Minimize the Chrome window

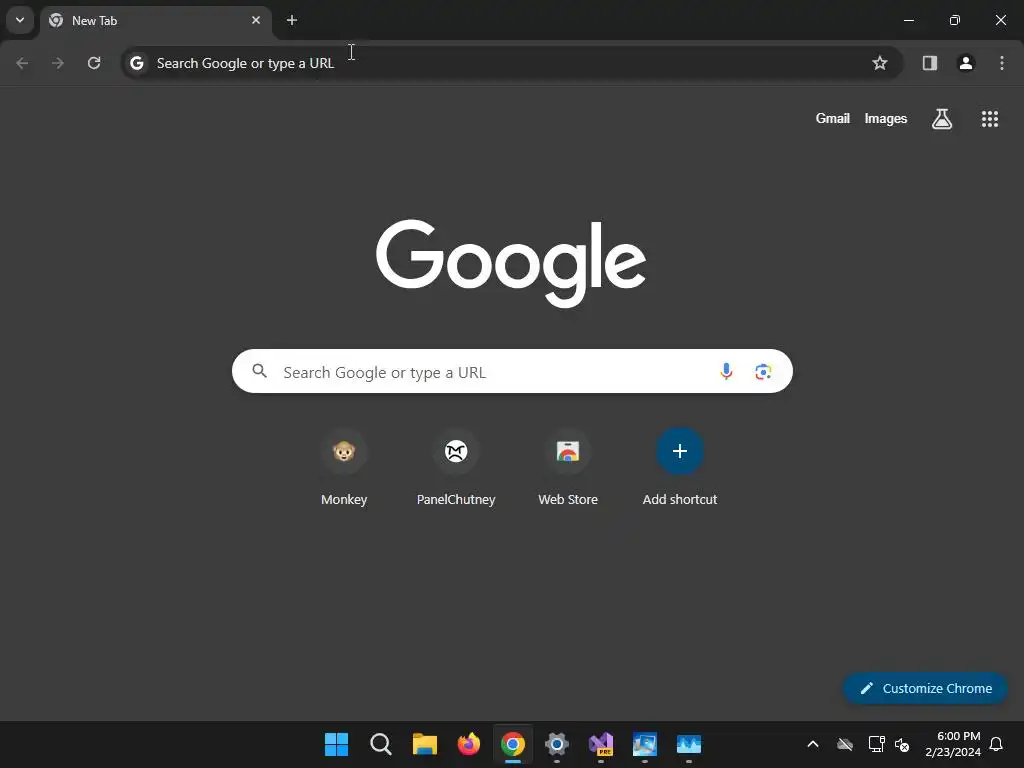click(x=908, y=20)
